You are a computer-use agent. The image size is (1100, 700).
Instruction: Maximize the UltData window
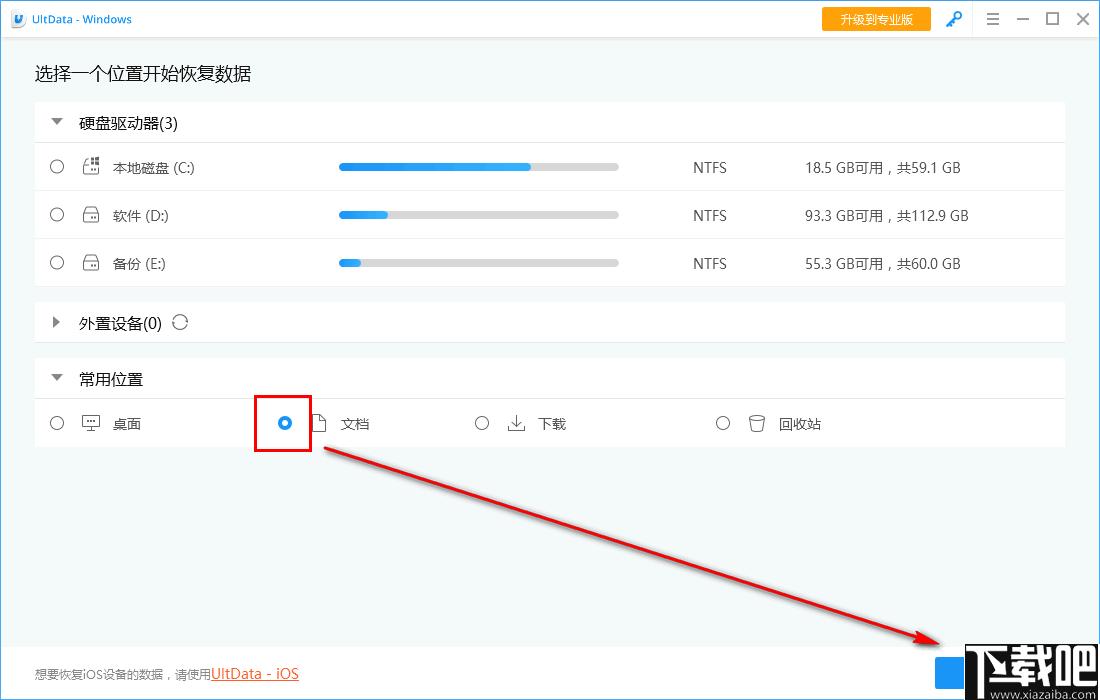click(x=1052, y=19)
